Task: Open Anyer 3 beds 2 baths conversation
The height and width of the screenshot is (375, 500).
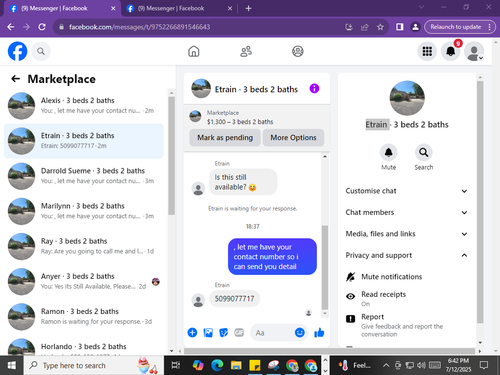Action: [x=84, y=282]
